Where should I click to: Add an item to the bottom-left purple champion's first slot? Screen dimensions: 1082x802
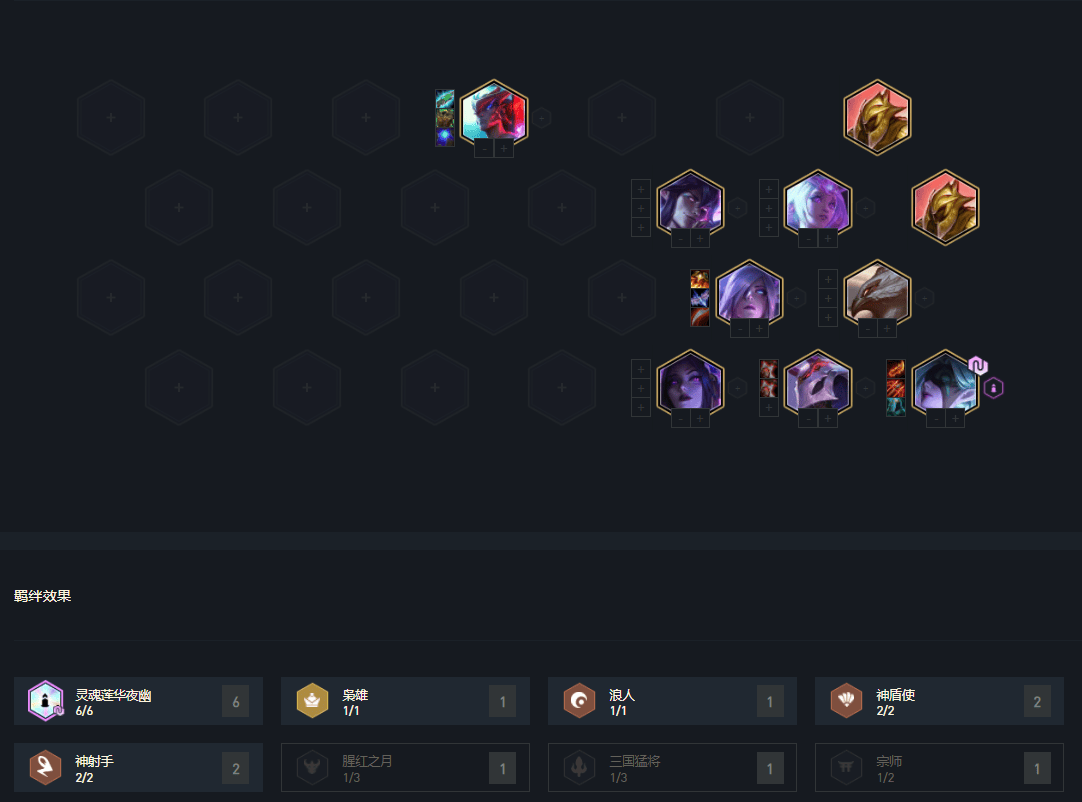pyautogui.click(x=640, y=369)
